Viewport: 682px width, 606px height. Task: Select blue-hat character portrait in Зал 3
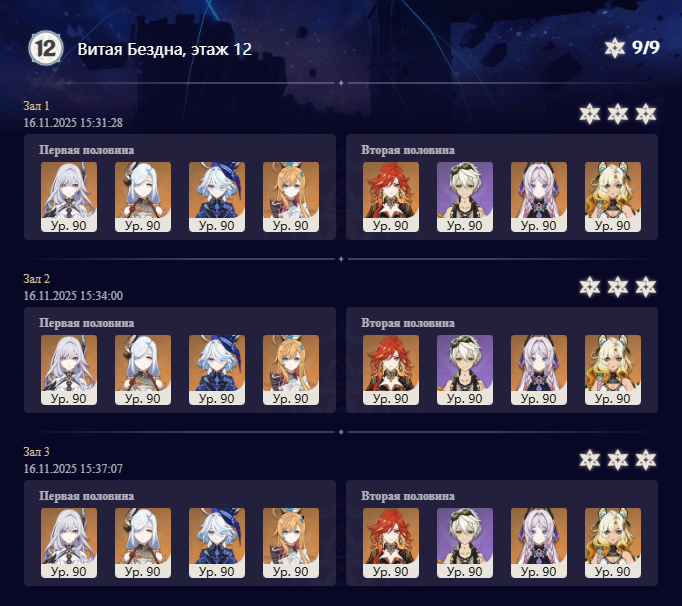point(217,543)
